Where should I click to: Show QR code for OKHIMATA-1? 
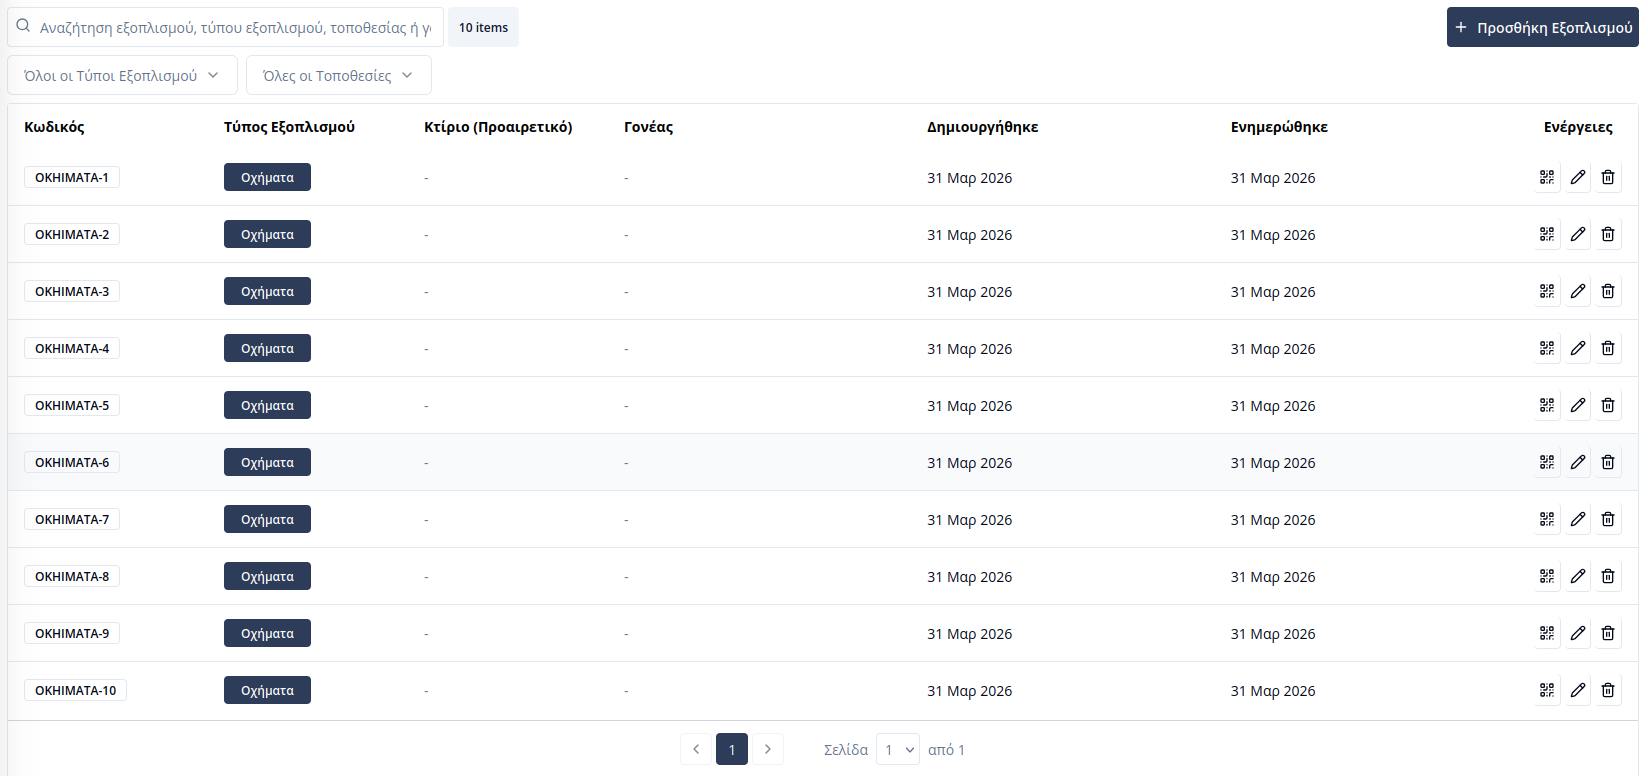1547,177
